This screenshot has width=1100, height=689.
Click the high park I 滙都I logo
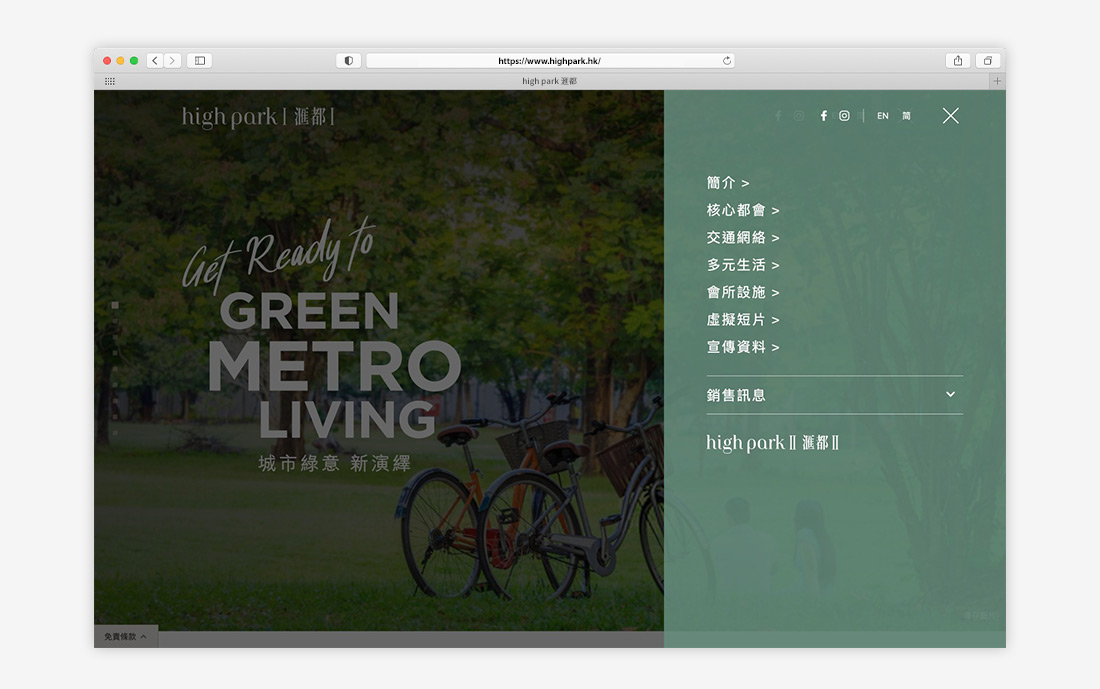[x=258, y=117]
